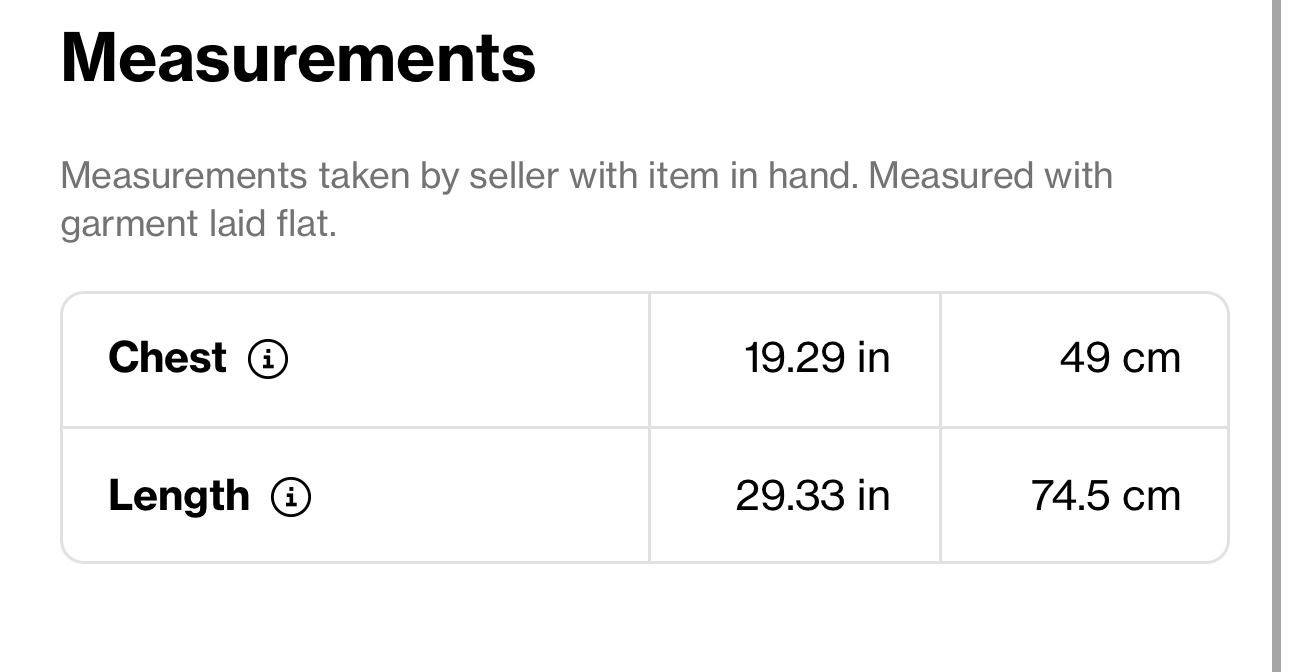Image resolution: width=1290 pixels, height=672 pixels.
Task: Click the 29.33 in length value
Action: pyautogui.click(x=812, y=495)
